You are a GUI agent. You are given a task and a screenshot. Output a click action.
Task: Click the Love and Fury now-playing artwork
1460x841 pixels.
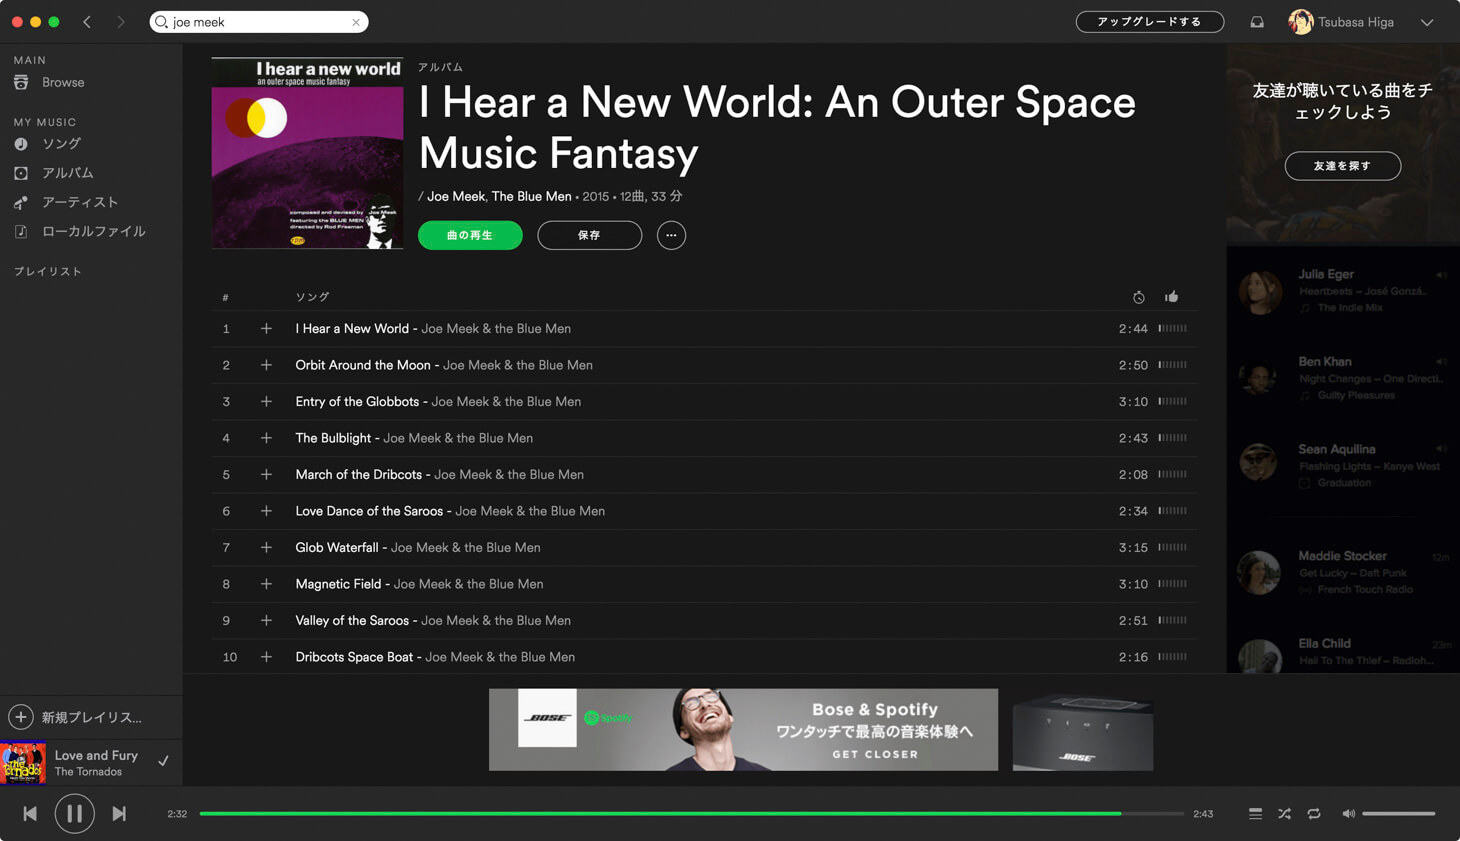[23, 763]
